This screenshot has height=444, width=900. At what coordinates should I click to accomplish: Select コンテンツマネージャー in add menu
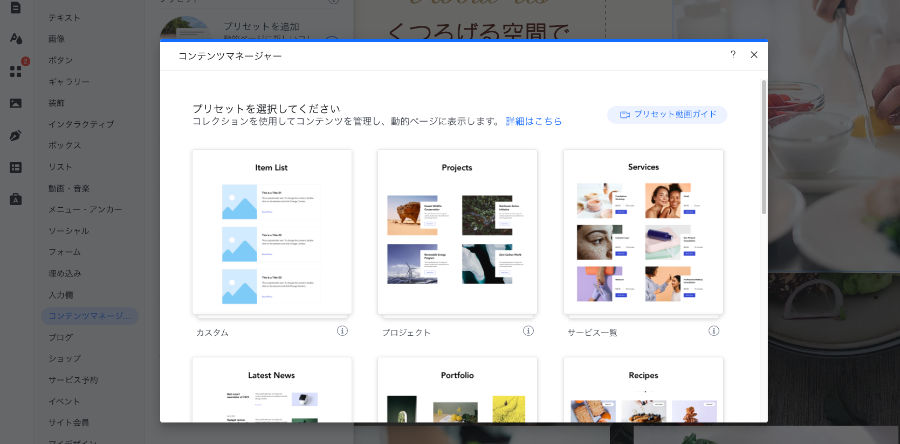tap(90, 316)
